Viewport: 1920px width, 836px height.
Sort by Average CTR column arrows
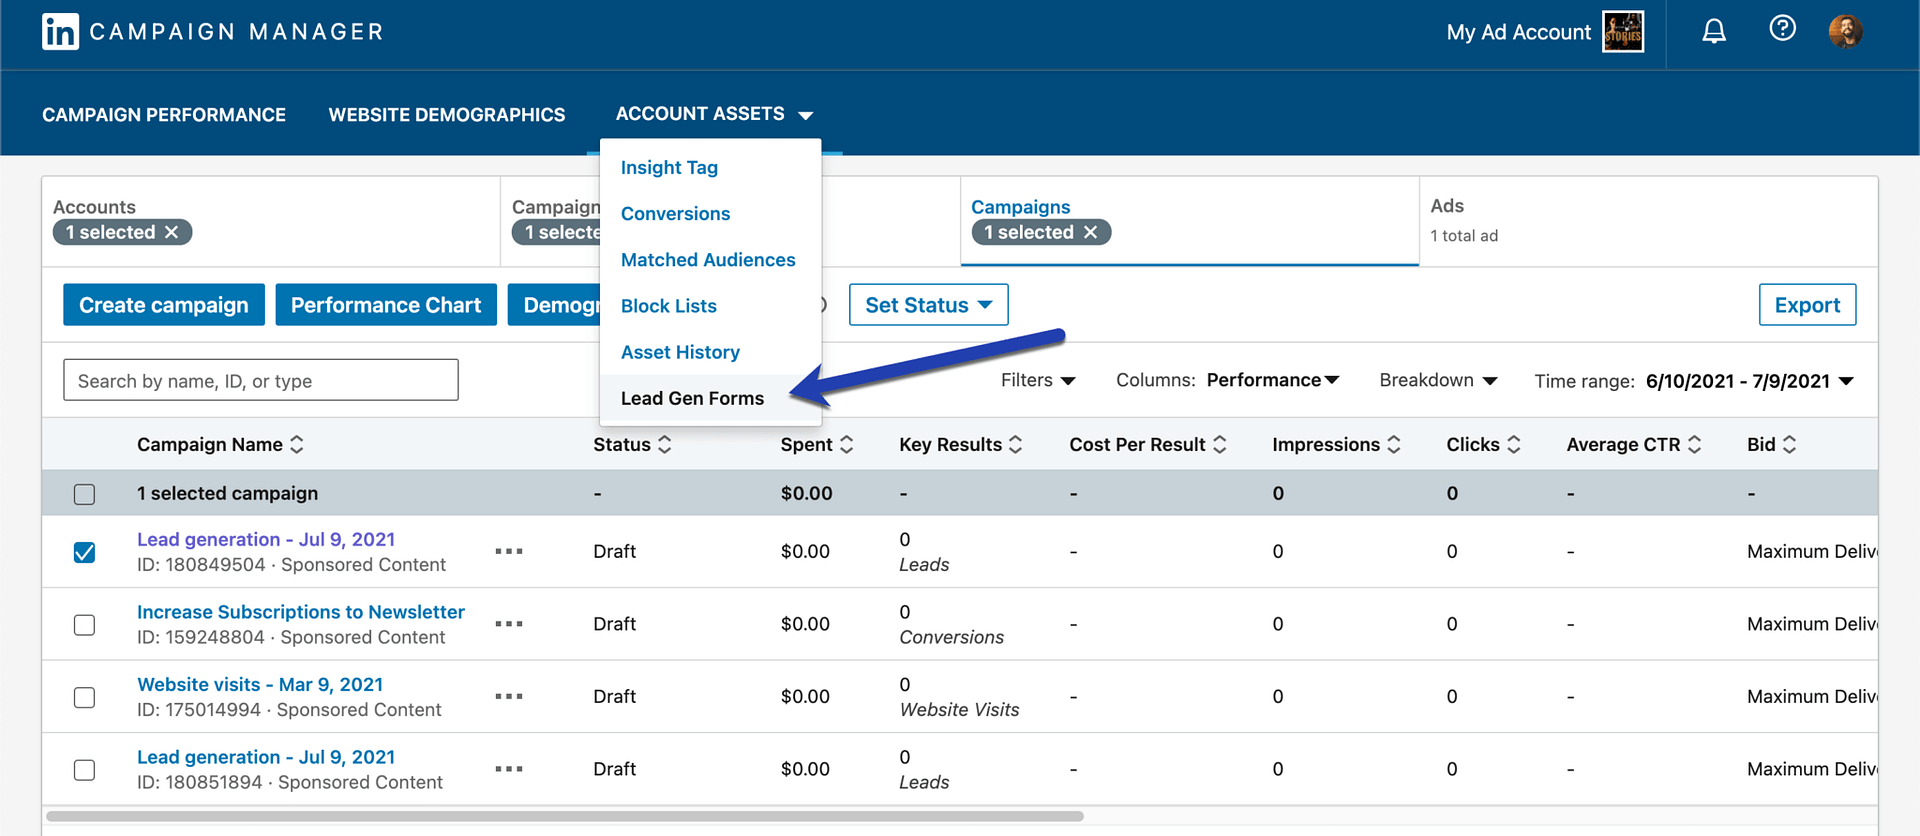pos(1695,444)
